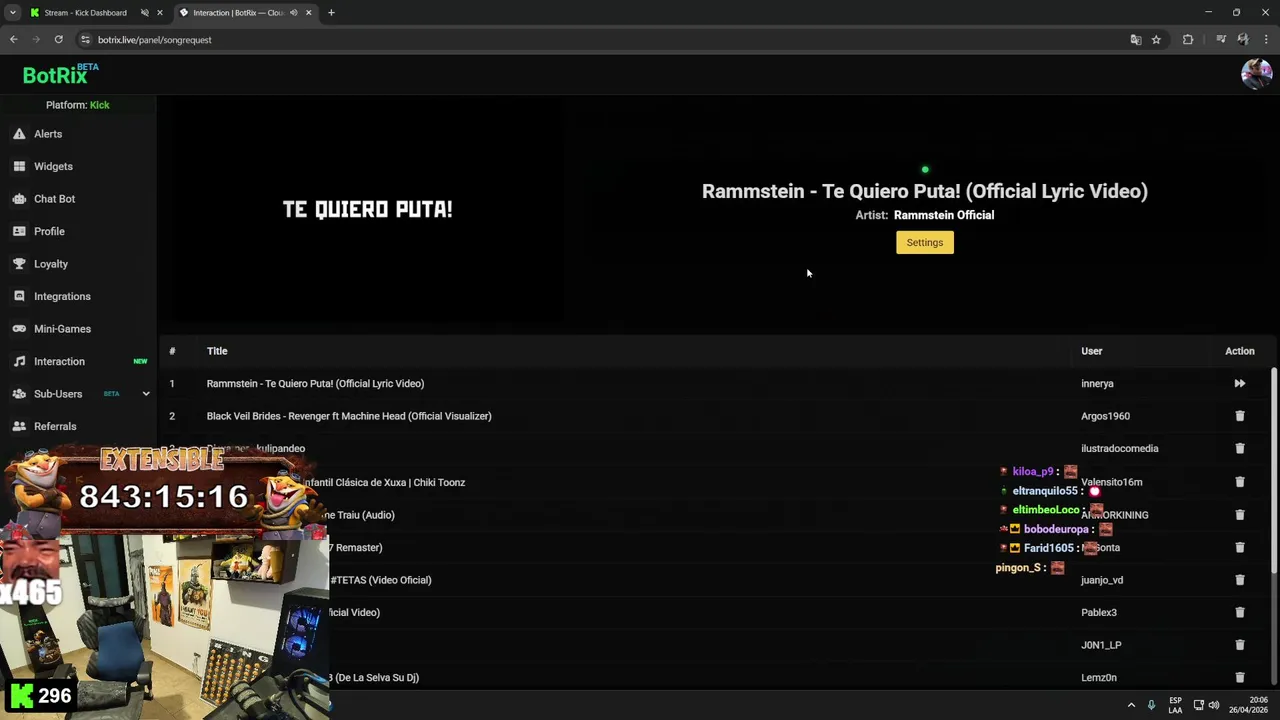Unmute the Kick Dashboard tab

tap(145, 13)
